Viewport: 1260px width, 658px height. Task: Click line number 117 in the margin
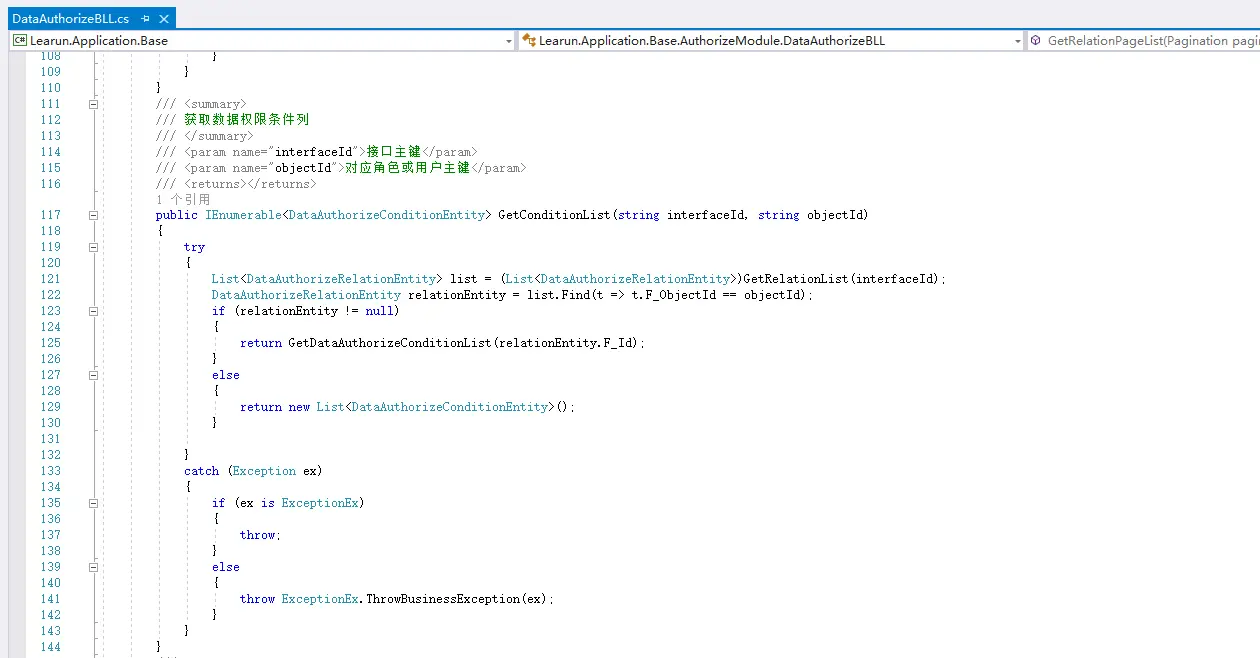50,215
